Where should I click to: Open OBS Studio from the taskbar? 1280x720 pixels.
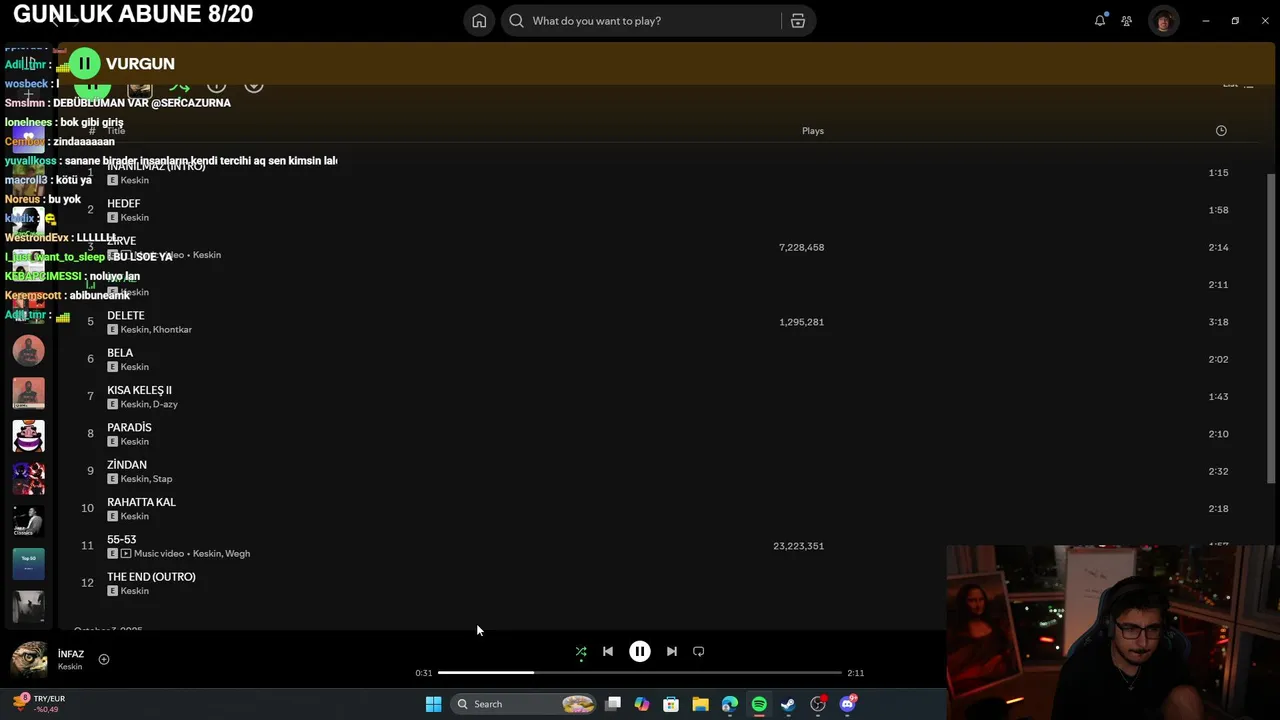(x=818, y=704)
